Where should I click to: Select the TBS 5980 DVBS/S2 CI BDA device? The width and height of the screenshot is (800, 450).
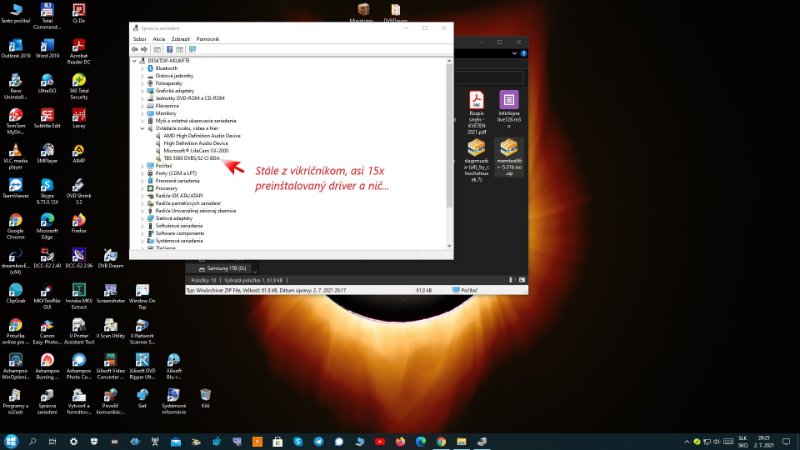tap(190, 158)
